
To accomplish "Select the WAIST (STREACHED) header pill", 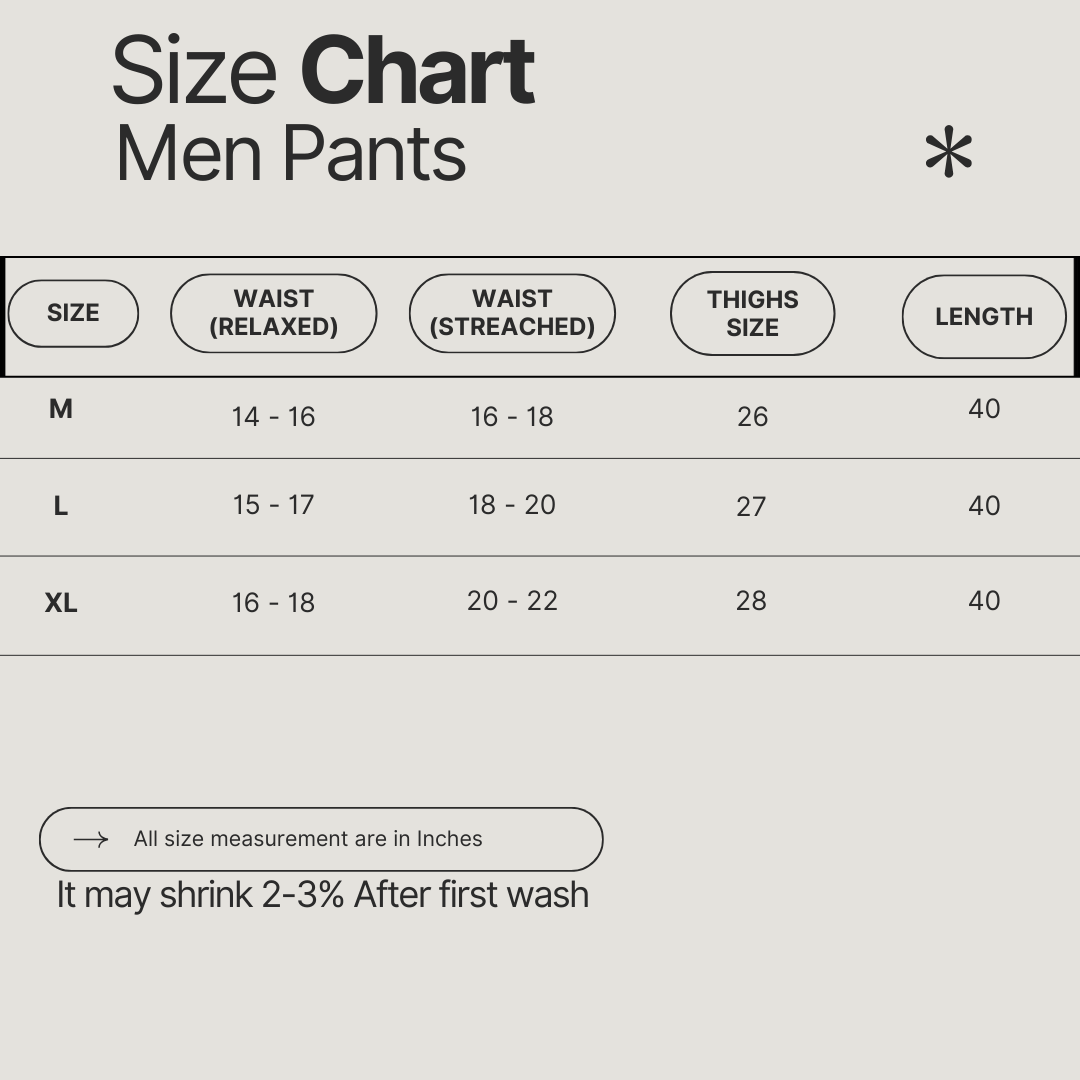I will [x=512, y=313].
